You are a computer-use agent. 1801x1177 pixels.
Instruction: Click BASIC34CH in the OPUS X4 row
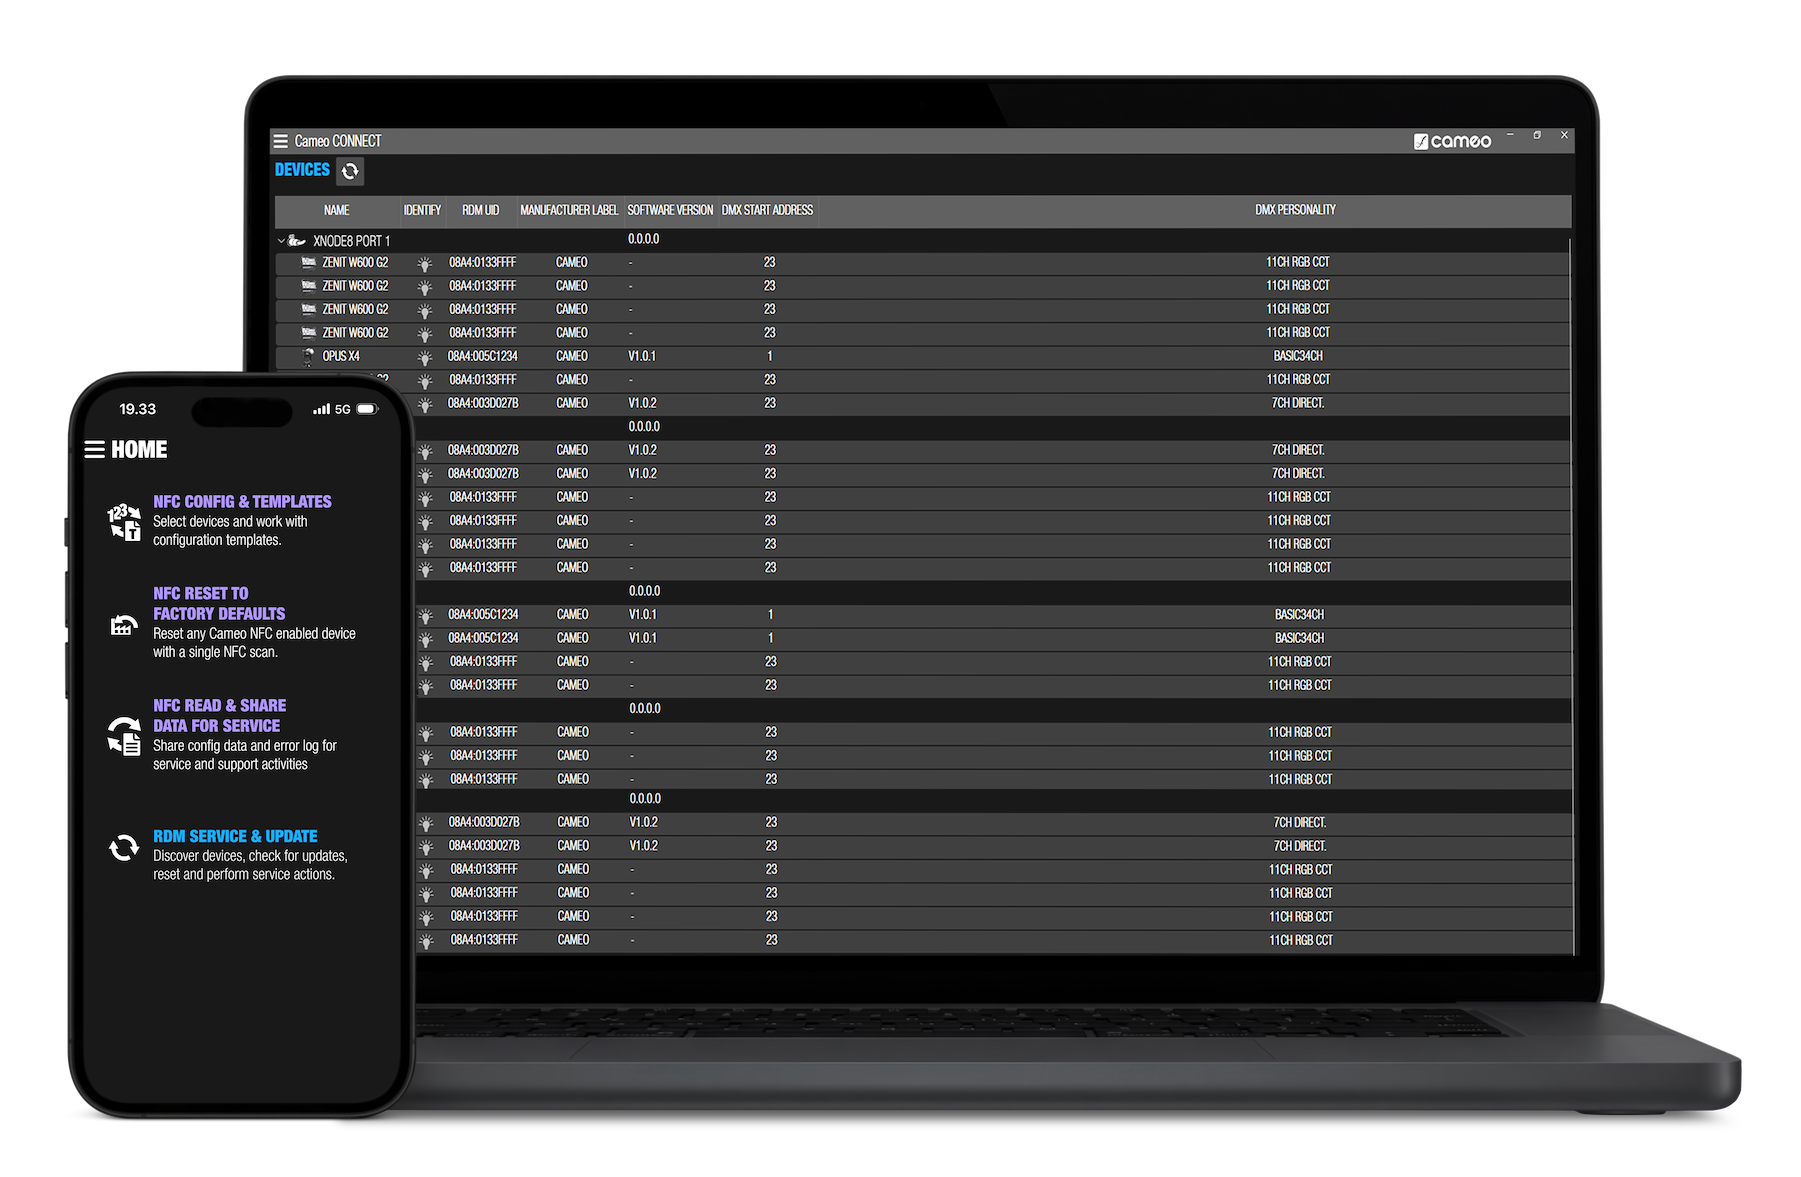click(1298, 356)
